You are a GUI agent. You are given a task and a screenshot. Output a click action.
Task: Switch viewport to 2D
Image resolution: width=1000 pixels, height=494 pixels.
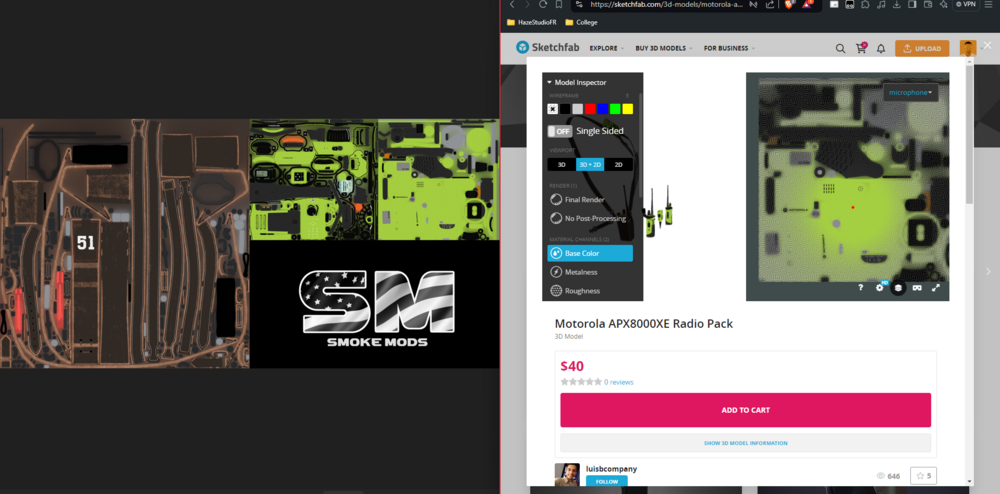pyautogui.click(x=619, y=164)
